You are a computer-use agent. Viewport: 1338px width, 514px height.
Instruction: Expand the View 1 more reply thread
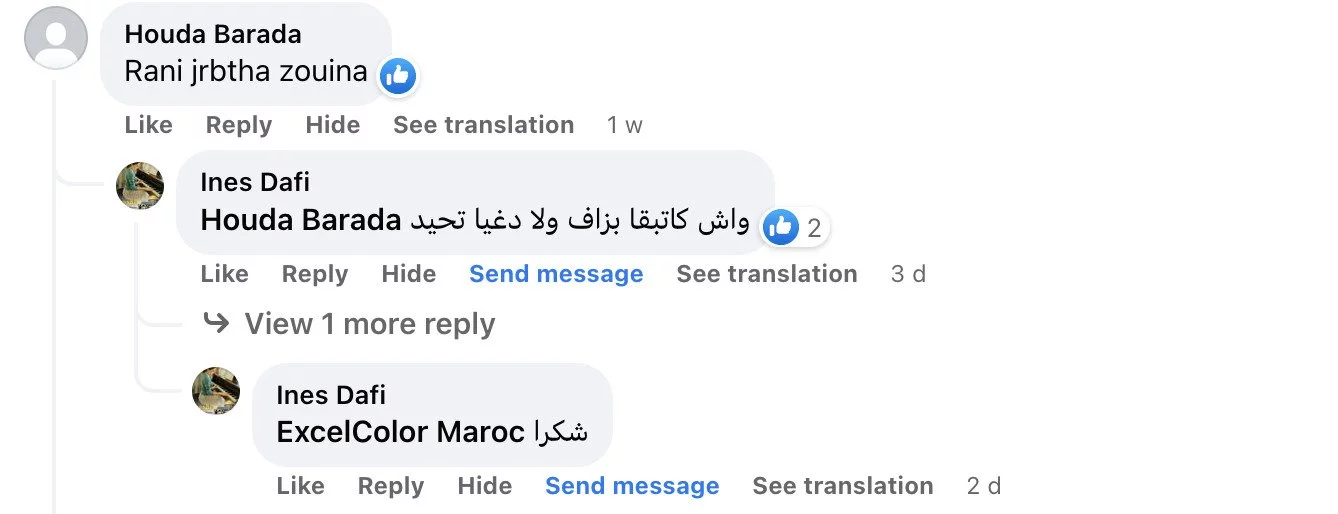pos(368,324)
